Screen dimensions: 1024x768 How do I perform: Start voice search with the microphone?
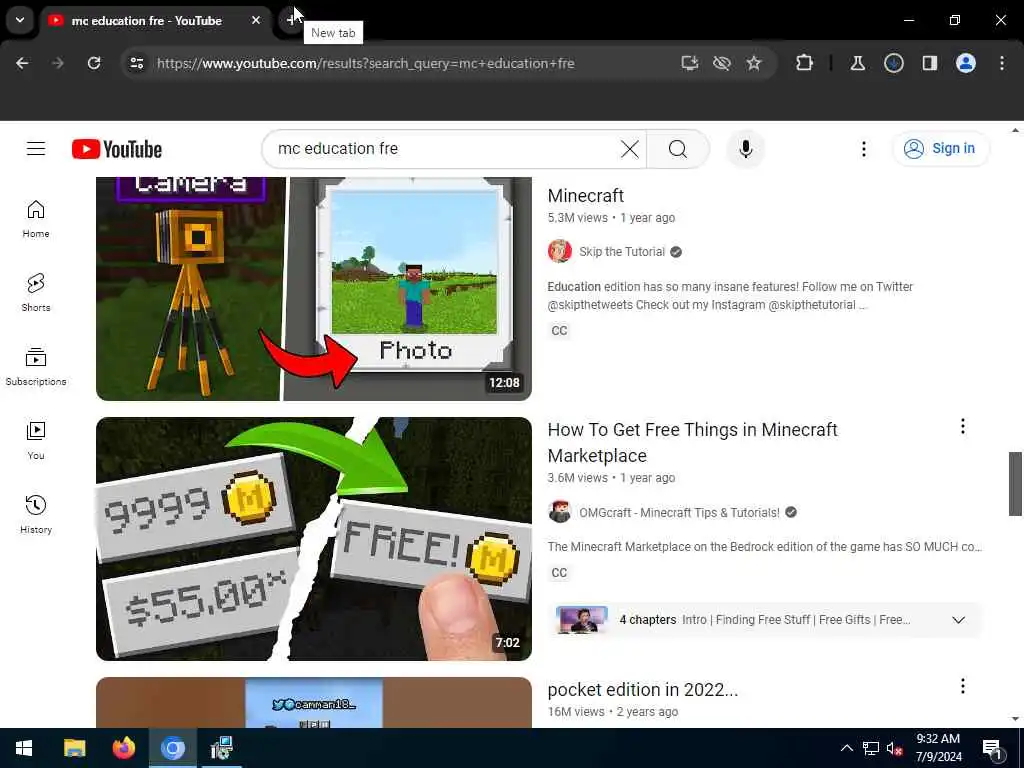pos(746,149)
